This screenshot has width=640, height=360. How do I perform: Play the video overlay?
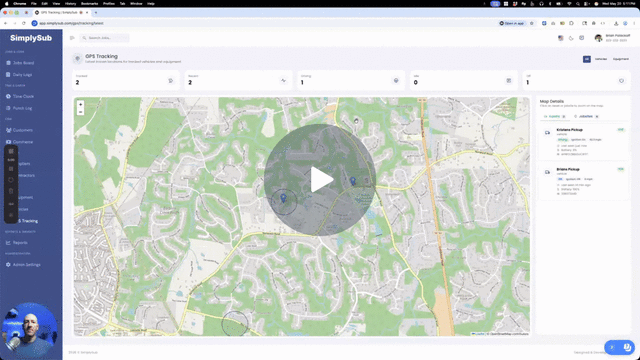(x=320, y=180)
